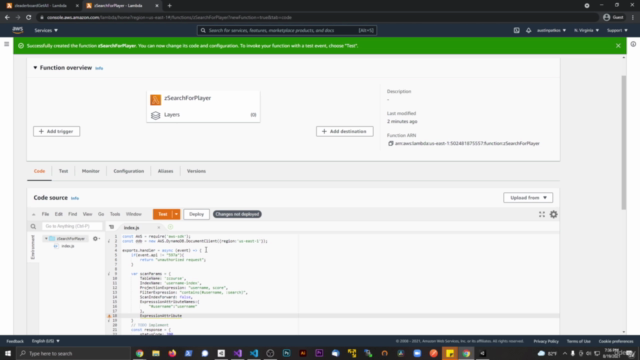Open the account name dropdown

tap(551, 30)
